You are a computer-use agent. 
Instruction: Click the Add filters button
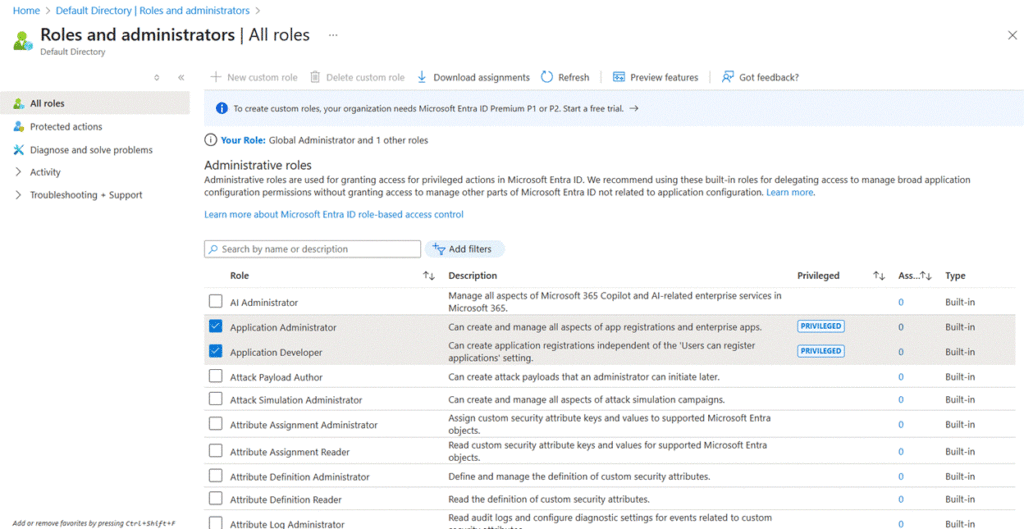465,249
